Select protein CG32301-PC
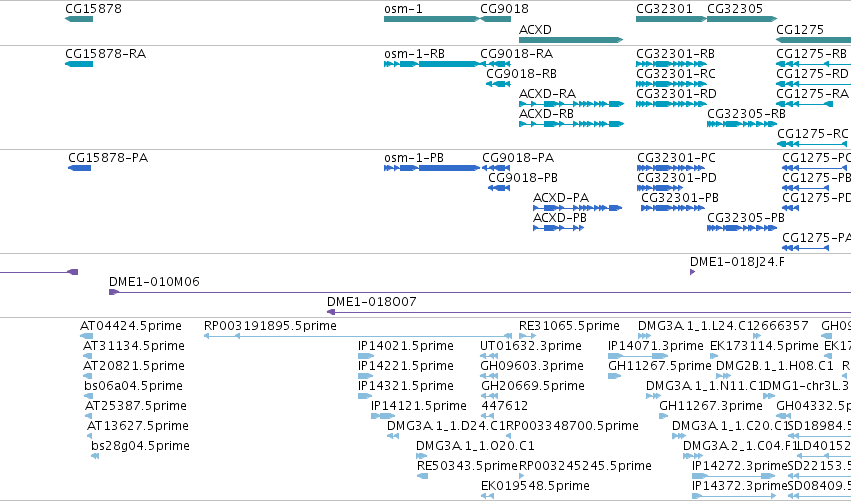The image size is (851, 501). 676,158
